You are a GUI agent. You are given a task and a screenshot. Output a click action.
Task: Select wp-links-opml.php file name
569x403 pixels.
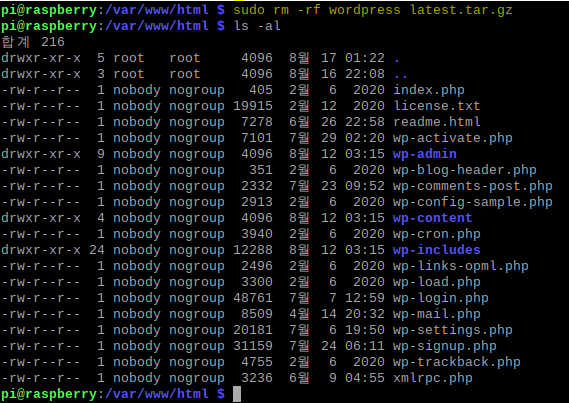point(461,266)
